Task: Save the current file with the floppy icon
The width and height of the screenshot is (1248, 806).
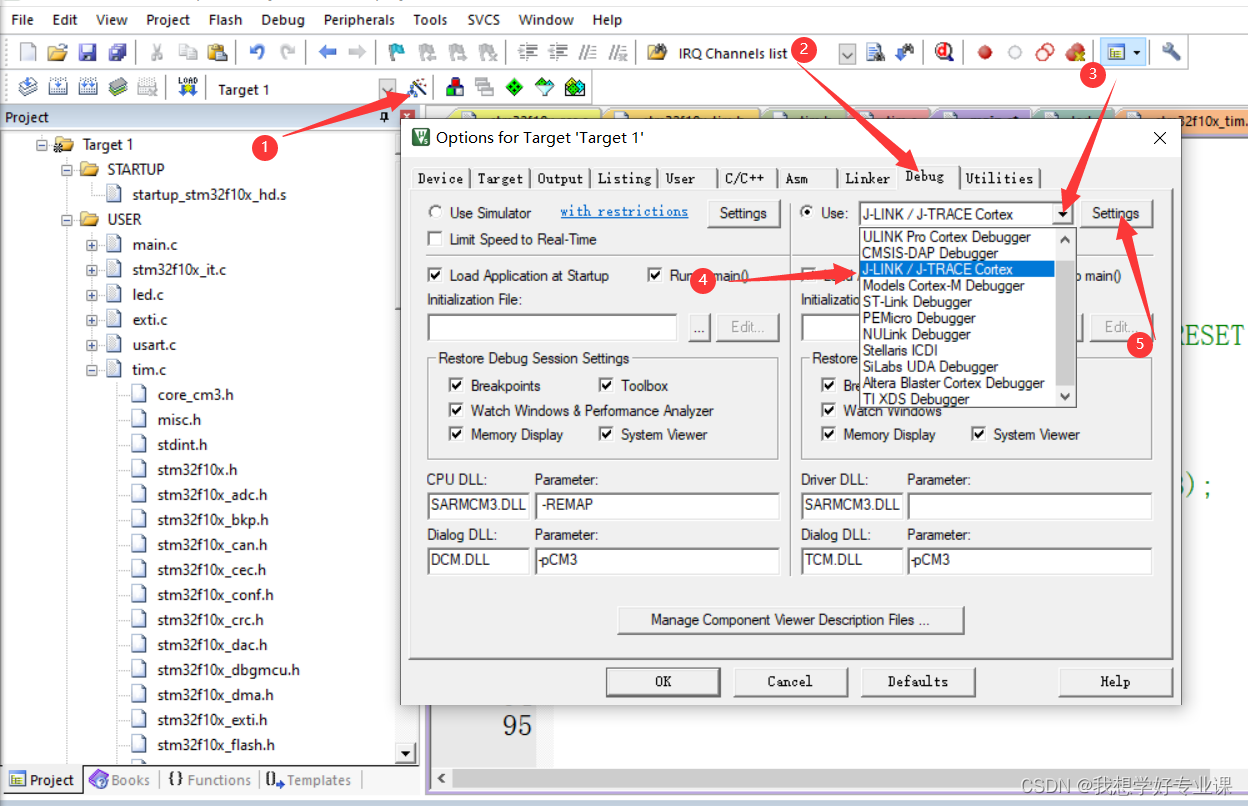Action: tap(88, 53)
